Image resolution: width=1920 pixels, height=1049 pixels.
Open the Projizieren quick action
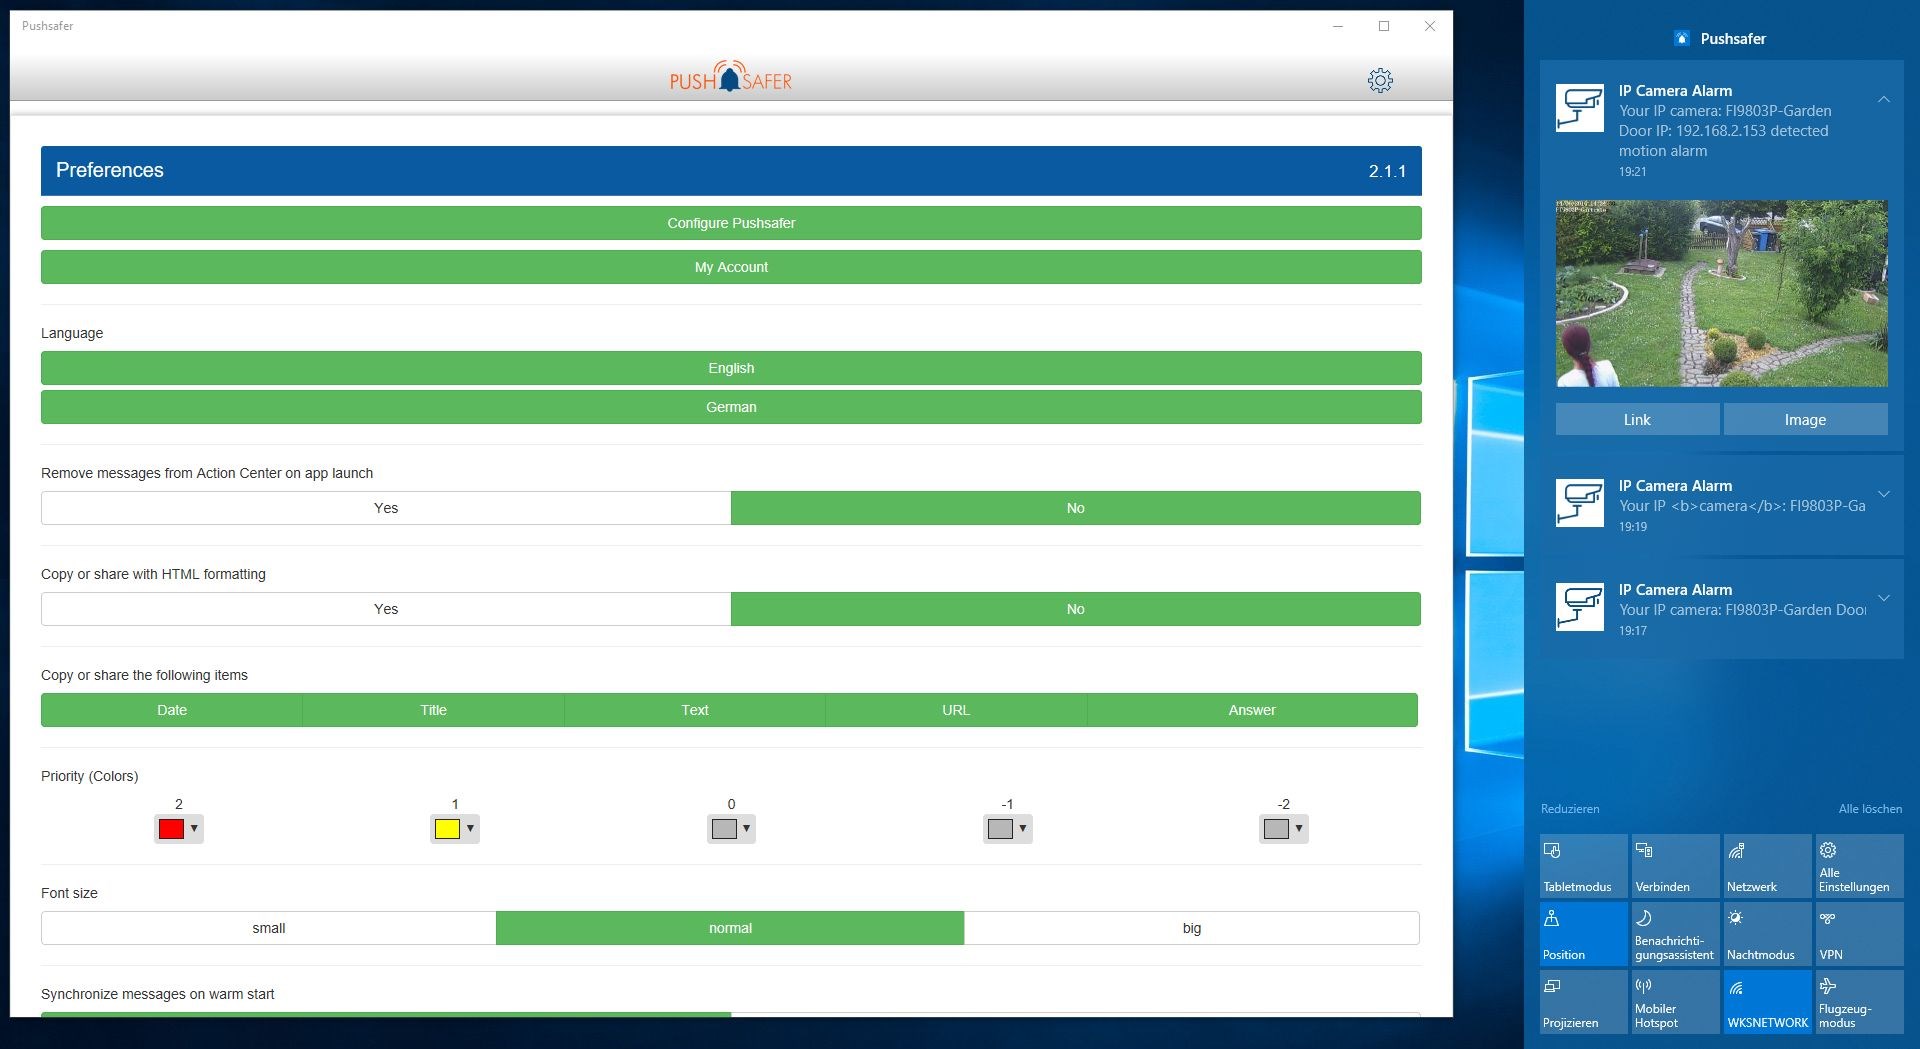click(x=1584, y=1002)
